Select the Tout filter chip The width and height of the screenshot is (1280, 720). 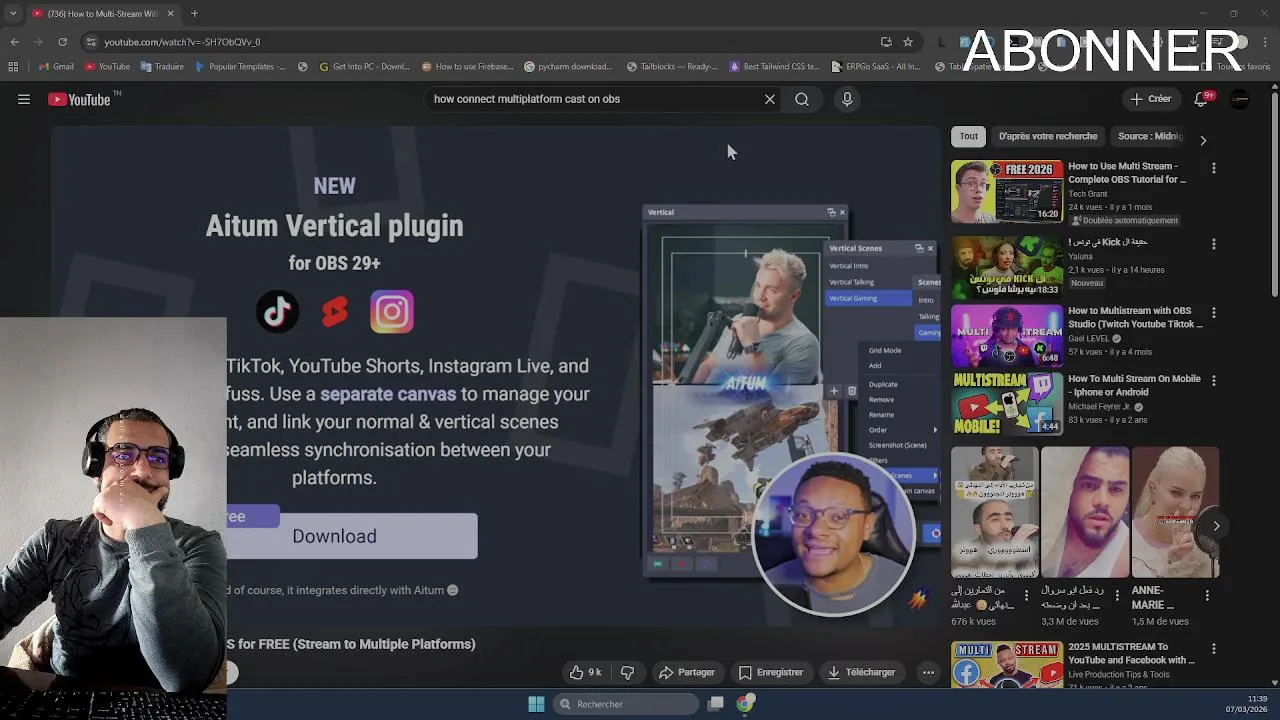point(969,136)
